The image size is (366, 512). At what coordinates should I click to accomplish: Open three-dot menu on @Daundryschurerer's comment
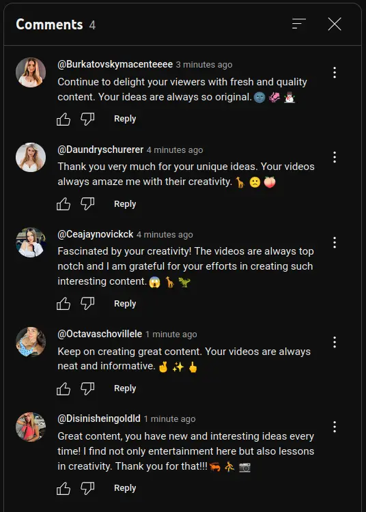[334, 157]
